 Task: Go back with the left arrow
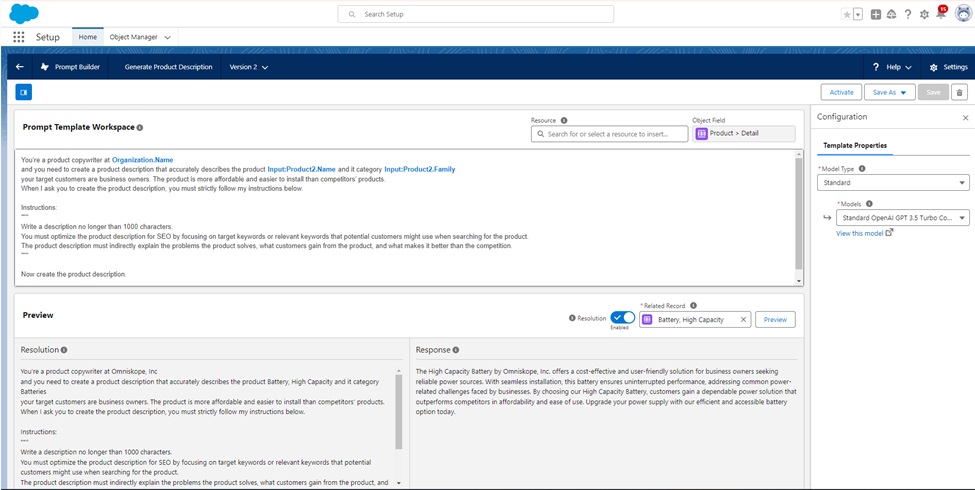pos(20,67)
